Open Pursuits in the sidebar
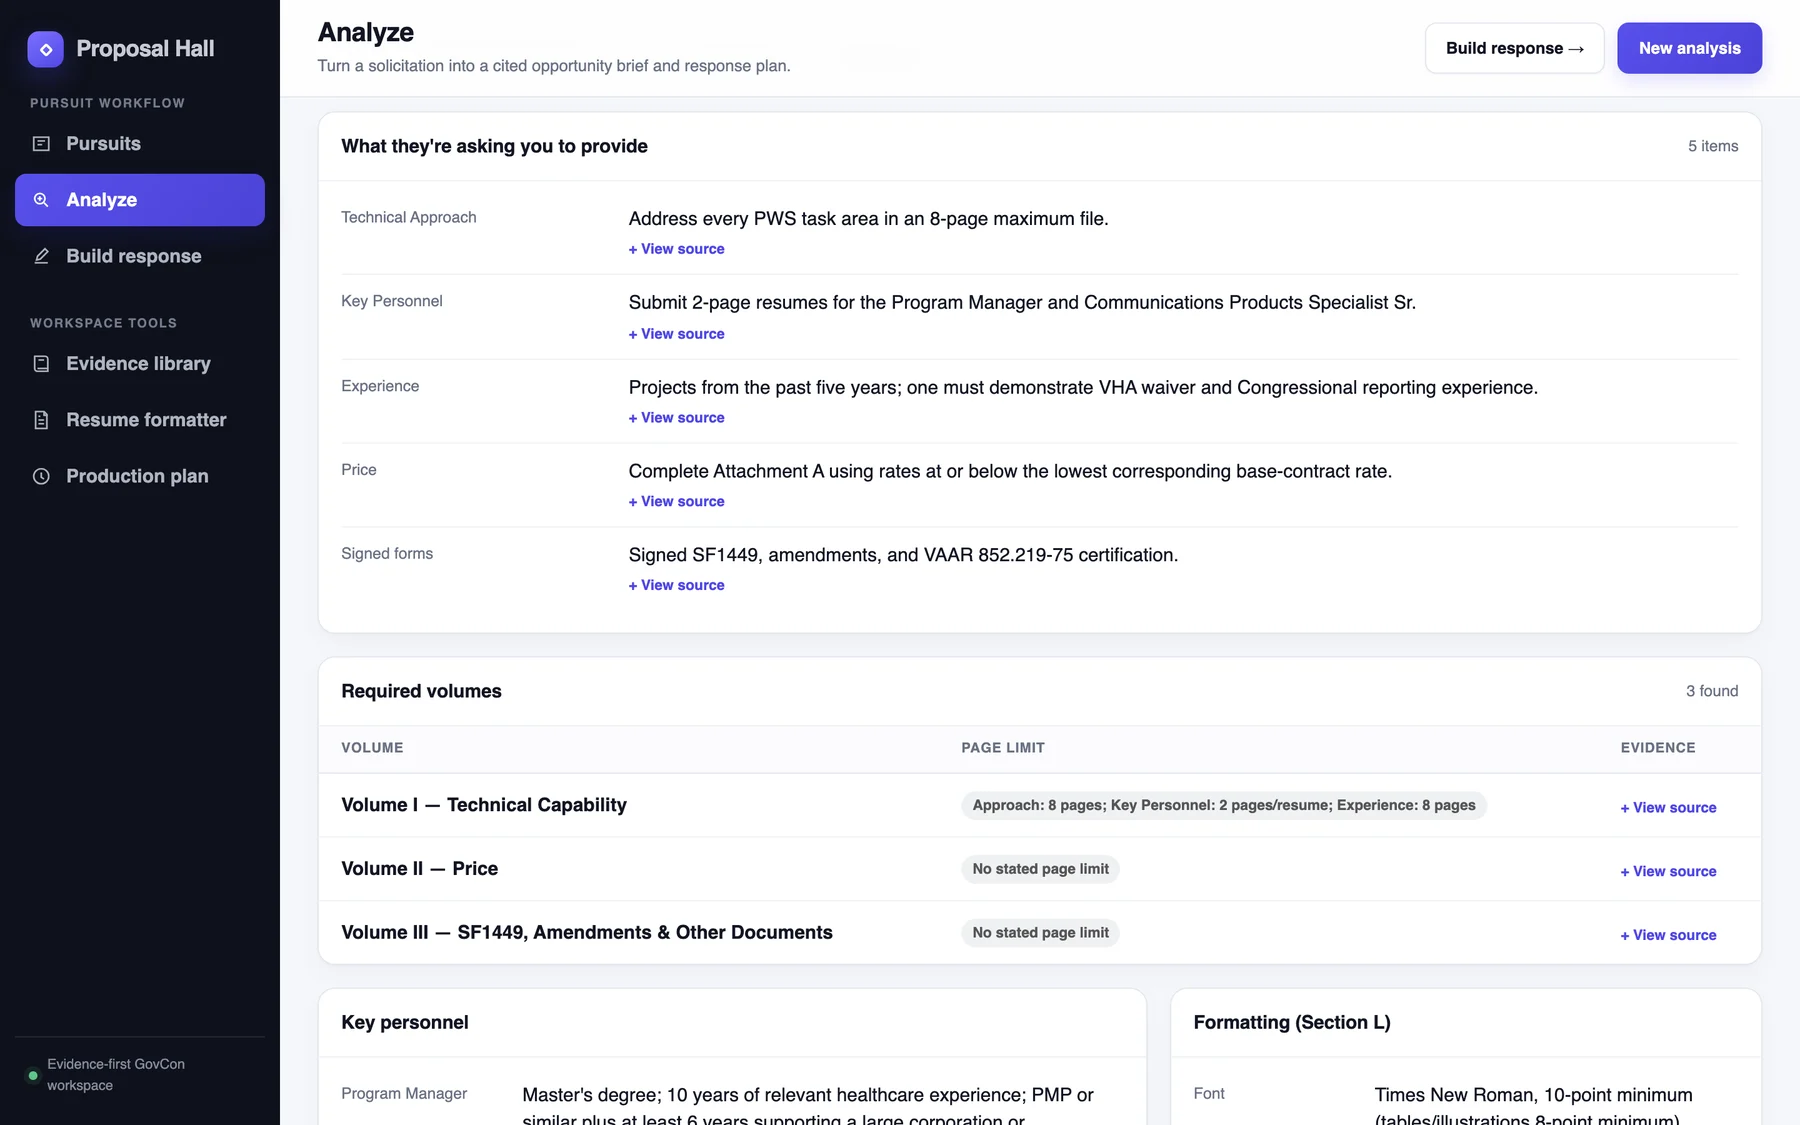Image resolution: width=1800 pixels, height=1125 pixels. coord(140,144)
